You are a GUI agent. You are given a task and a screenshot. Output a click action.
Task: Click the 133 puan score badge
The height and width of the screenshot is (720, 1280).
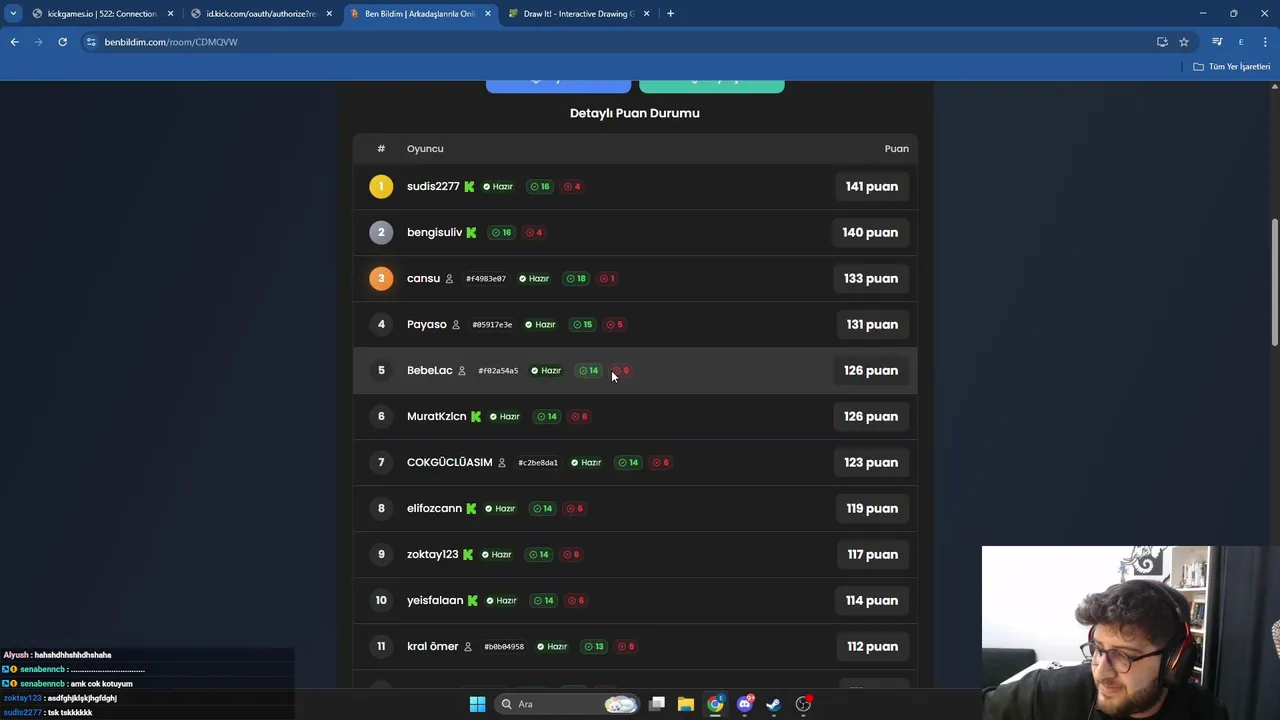[871, 278]
